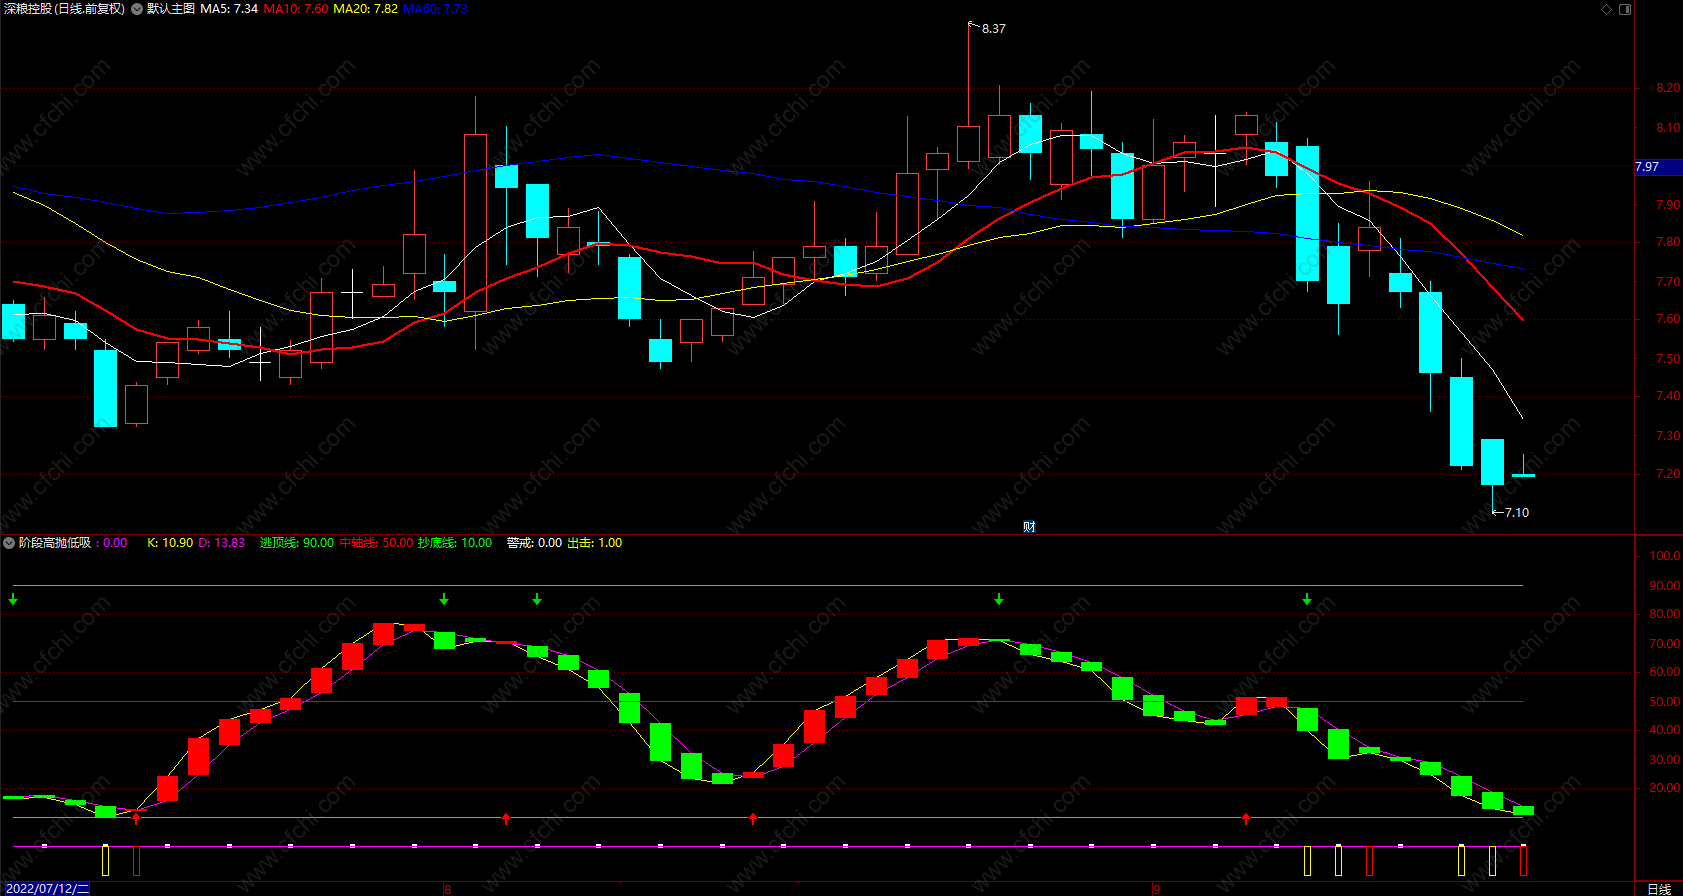Image resolution: width=1683 pixels, height=896 pixels.
Task: Click the 日线 period button
Action: (1659, 889)
